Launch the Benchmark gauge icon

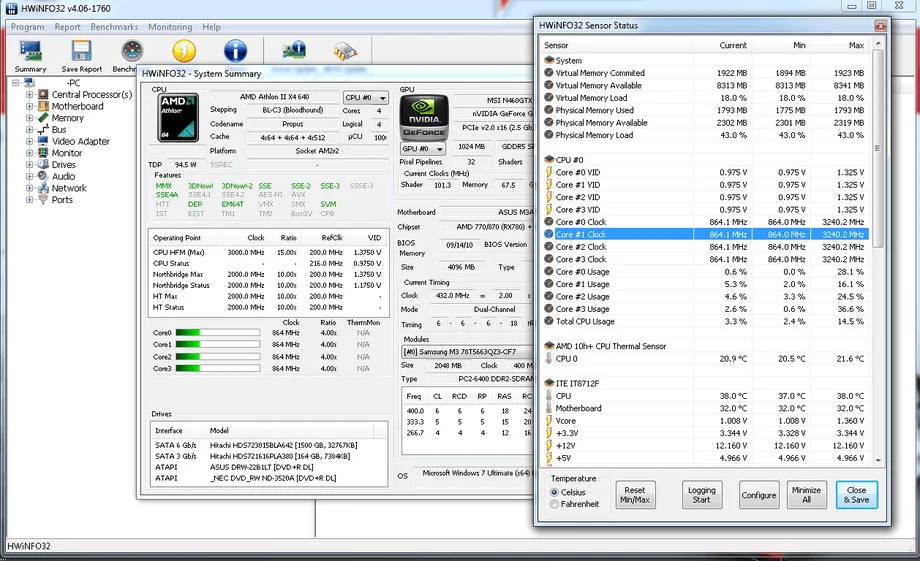click(x=132, y=50)
